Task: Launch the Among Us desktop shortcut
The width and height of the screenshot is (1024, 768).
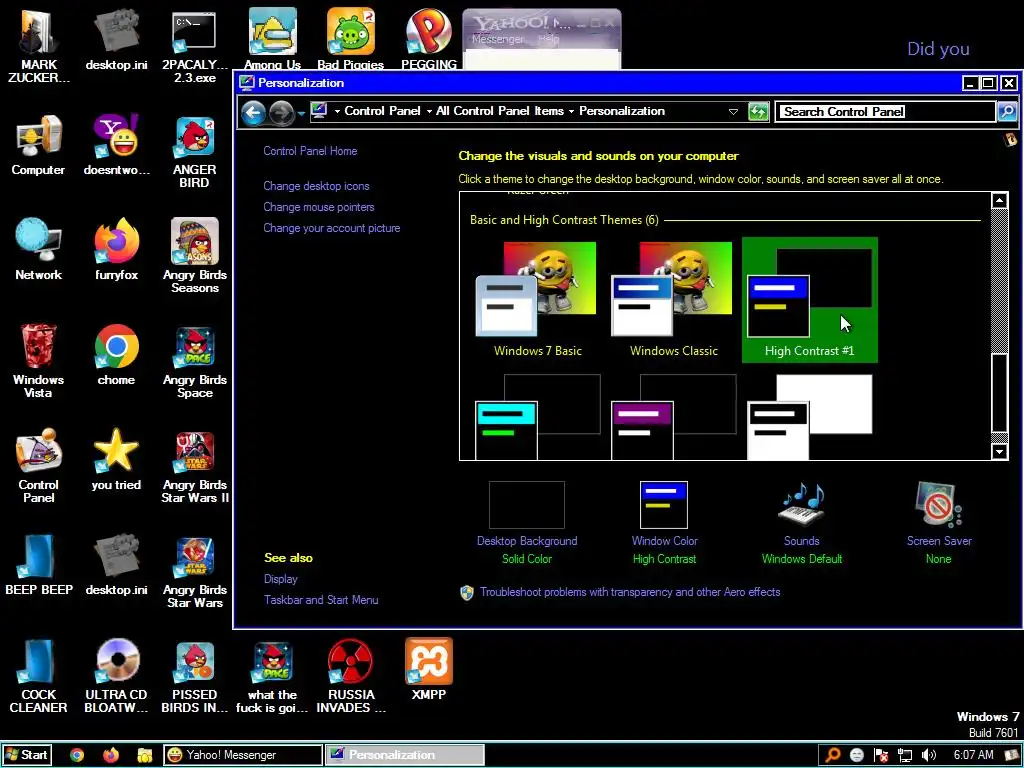Action: coord(272,38)
